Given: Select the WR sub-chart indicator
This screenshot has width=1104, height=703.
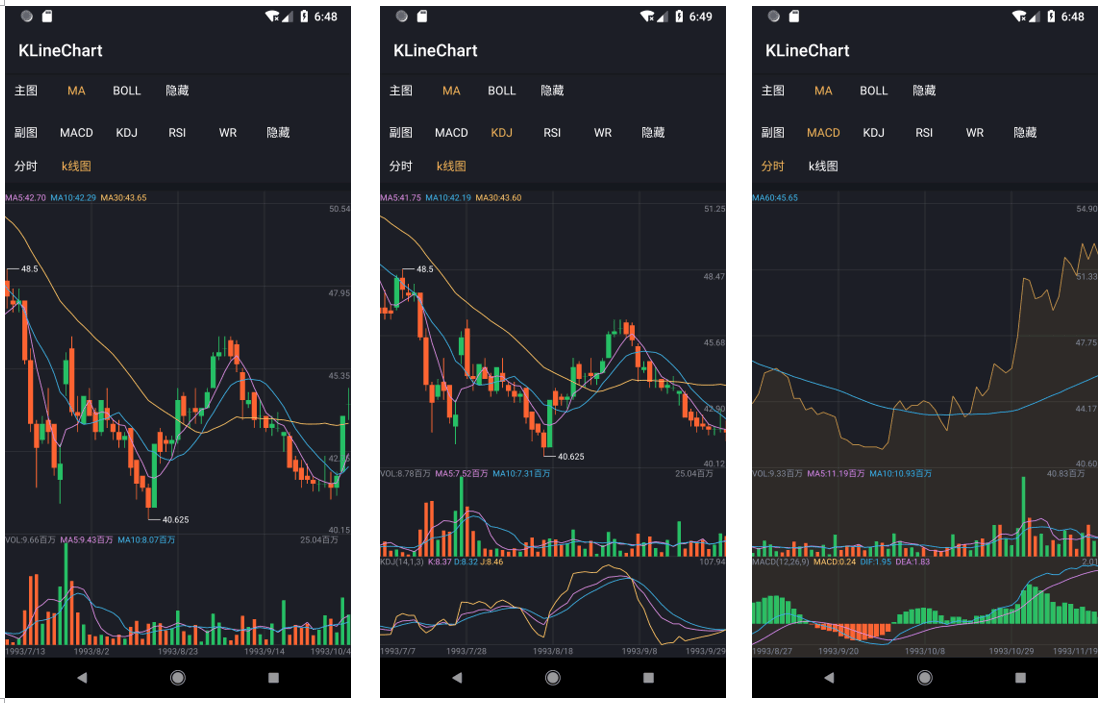Looking at the screenshot, I should click(x=228, y=132).
